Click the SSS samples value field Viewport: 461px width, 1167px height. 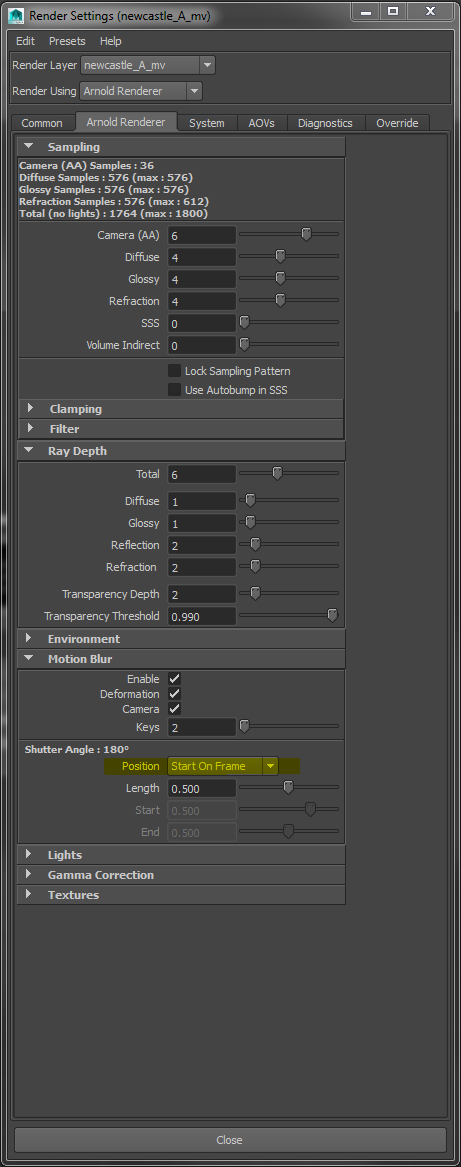(x=202, y=324)
